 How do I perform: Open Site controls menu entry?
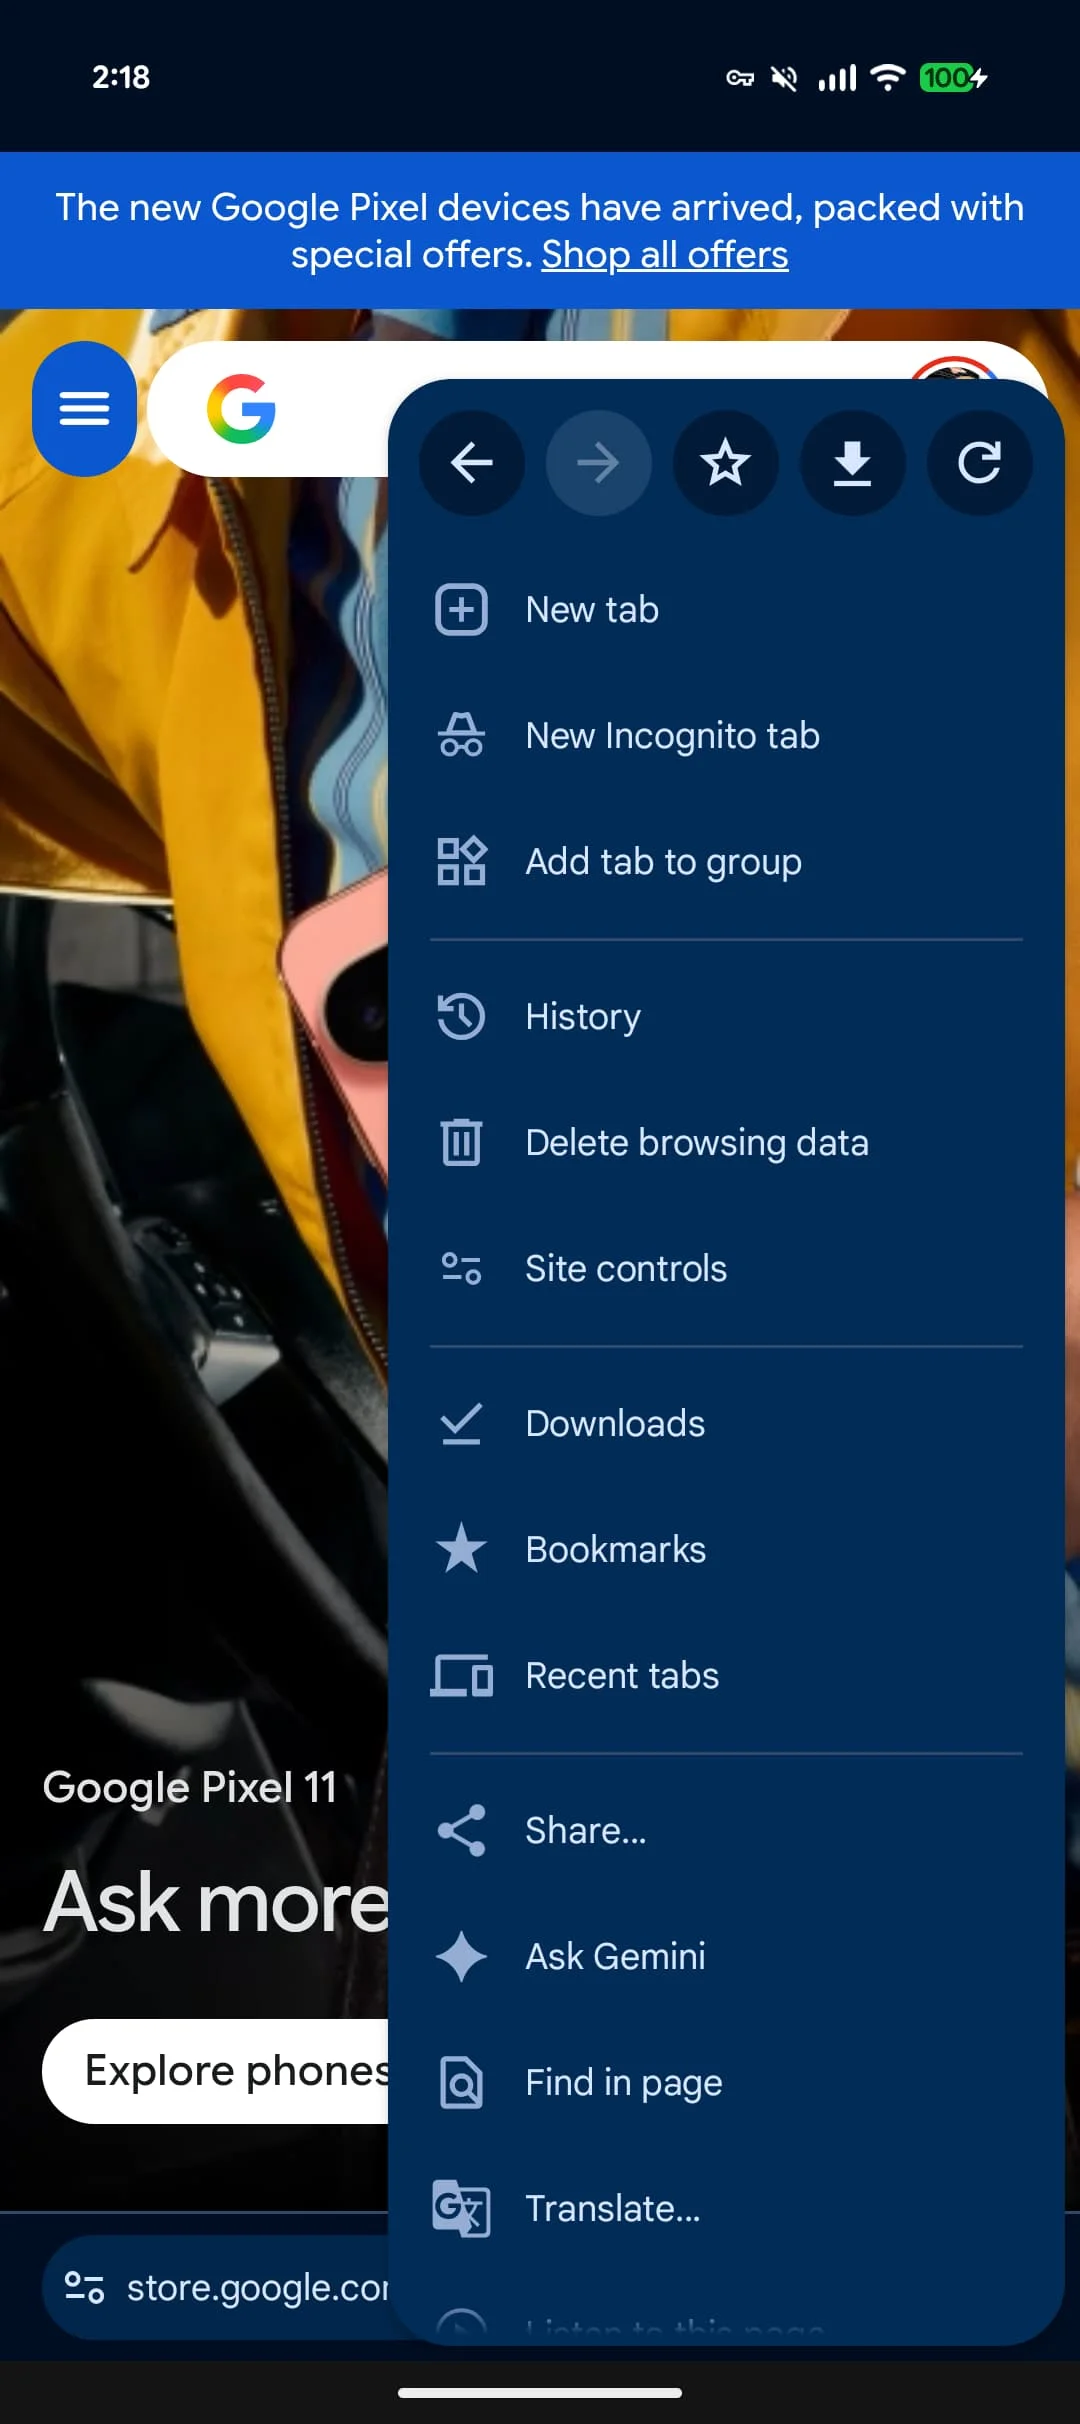click(726, 1269)
